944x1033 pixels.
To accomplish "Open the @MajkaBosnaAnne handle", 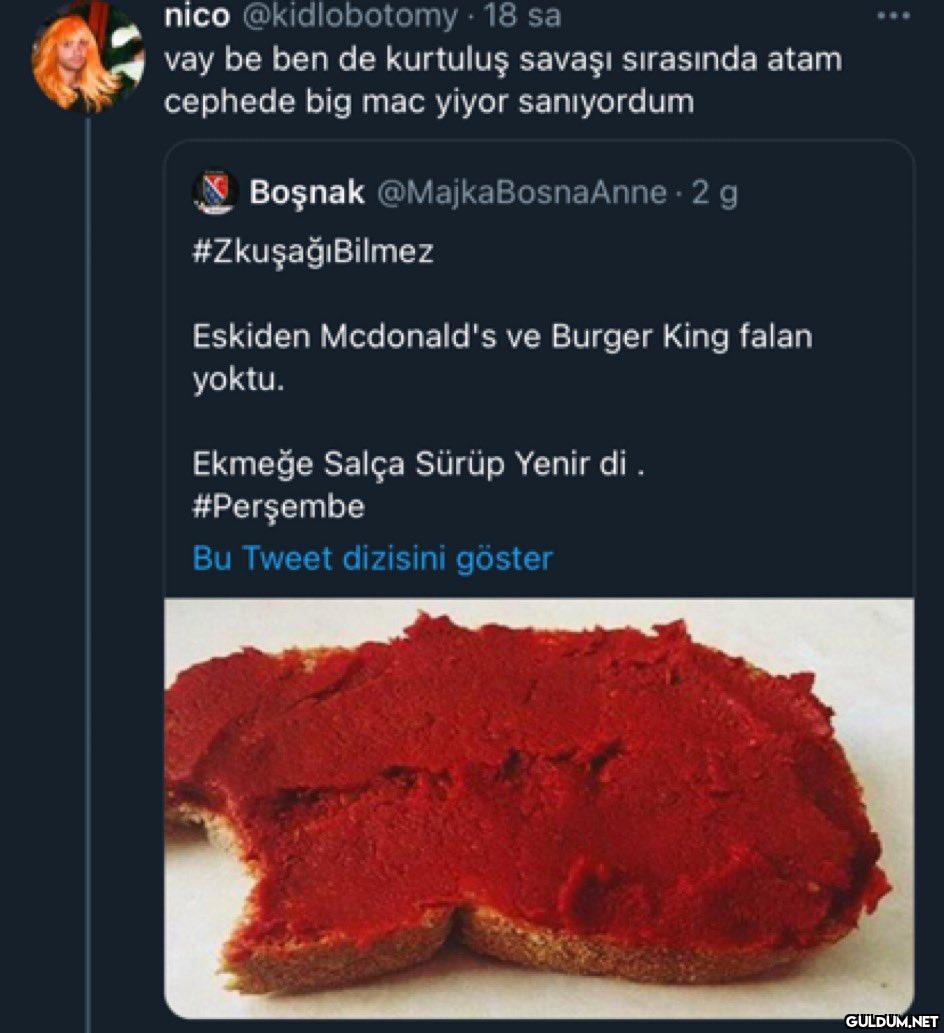I will coord(520,193).
